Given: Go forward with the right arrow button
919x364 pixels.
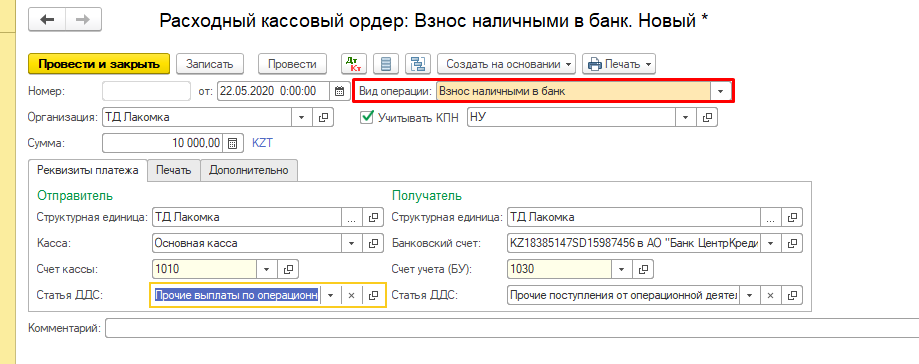Looking at the screenshot, I should tap(83, 21).
